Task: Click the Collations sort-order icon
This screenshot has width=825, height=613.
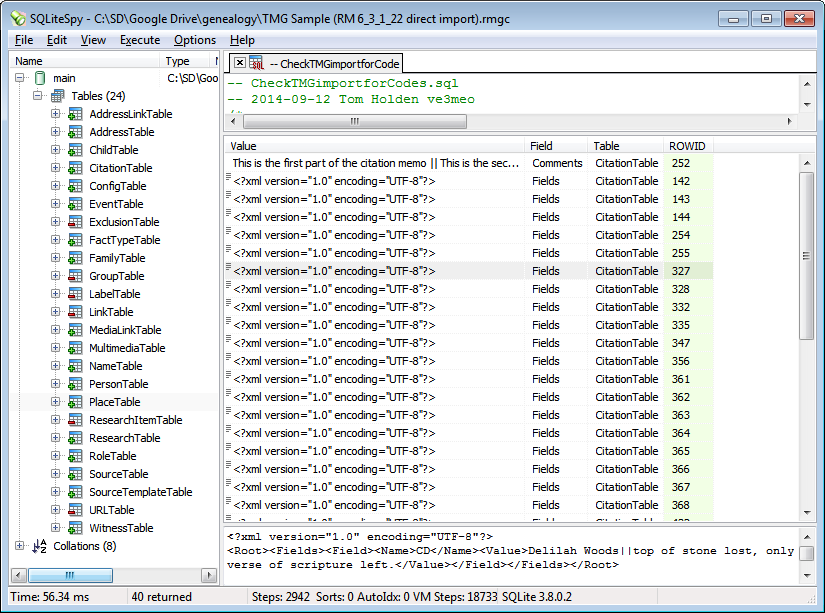Action: 40,546
